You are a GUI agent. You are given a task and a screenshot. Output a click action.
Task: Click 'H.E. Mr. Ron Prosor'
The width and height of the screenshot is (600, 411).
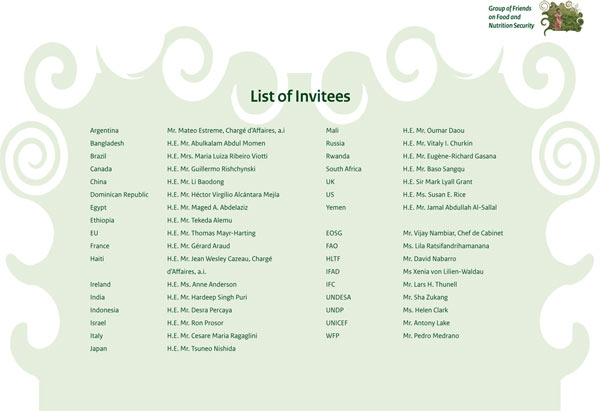195,323
